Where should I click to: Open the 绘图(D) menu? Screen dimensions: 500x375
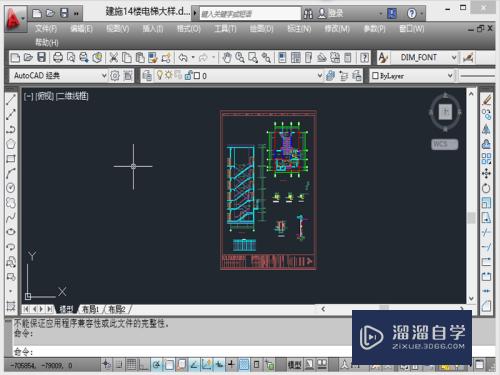pyautogui.click(x=262, y=29)
